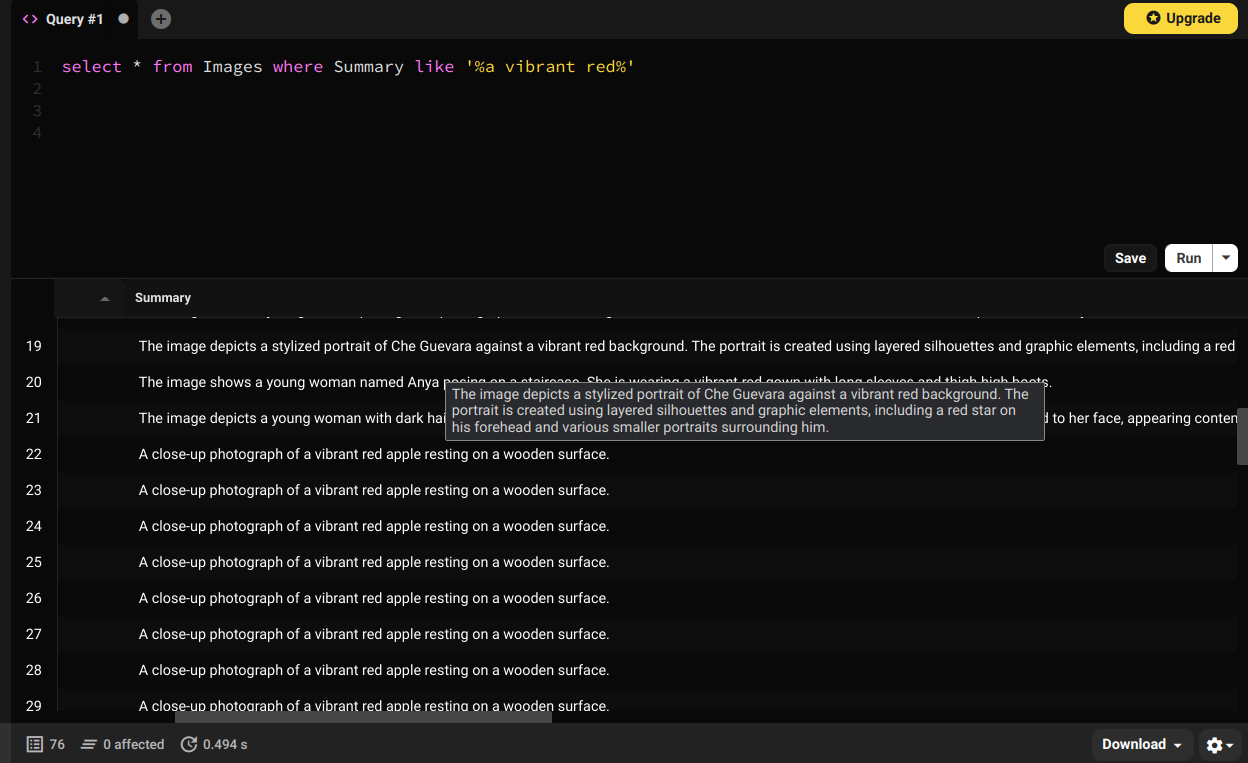Click row number 22 in the results grid

click(x=34, y=454)
